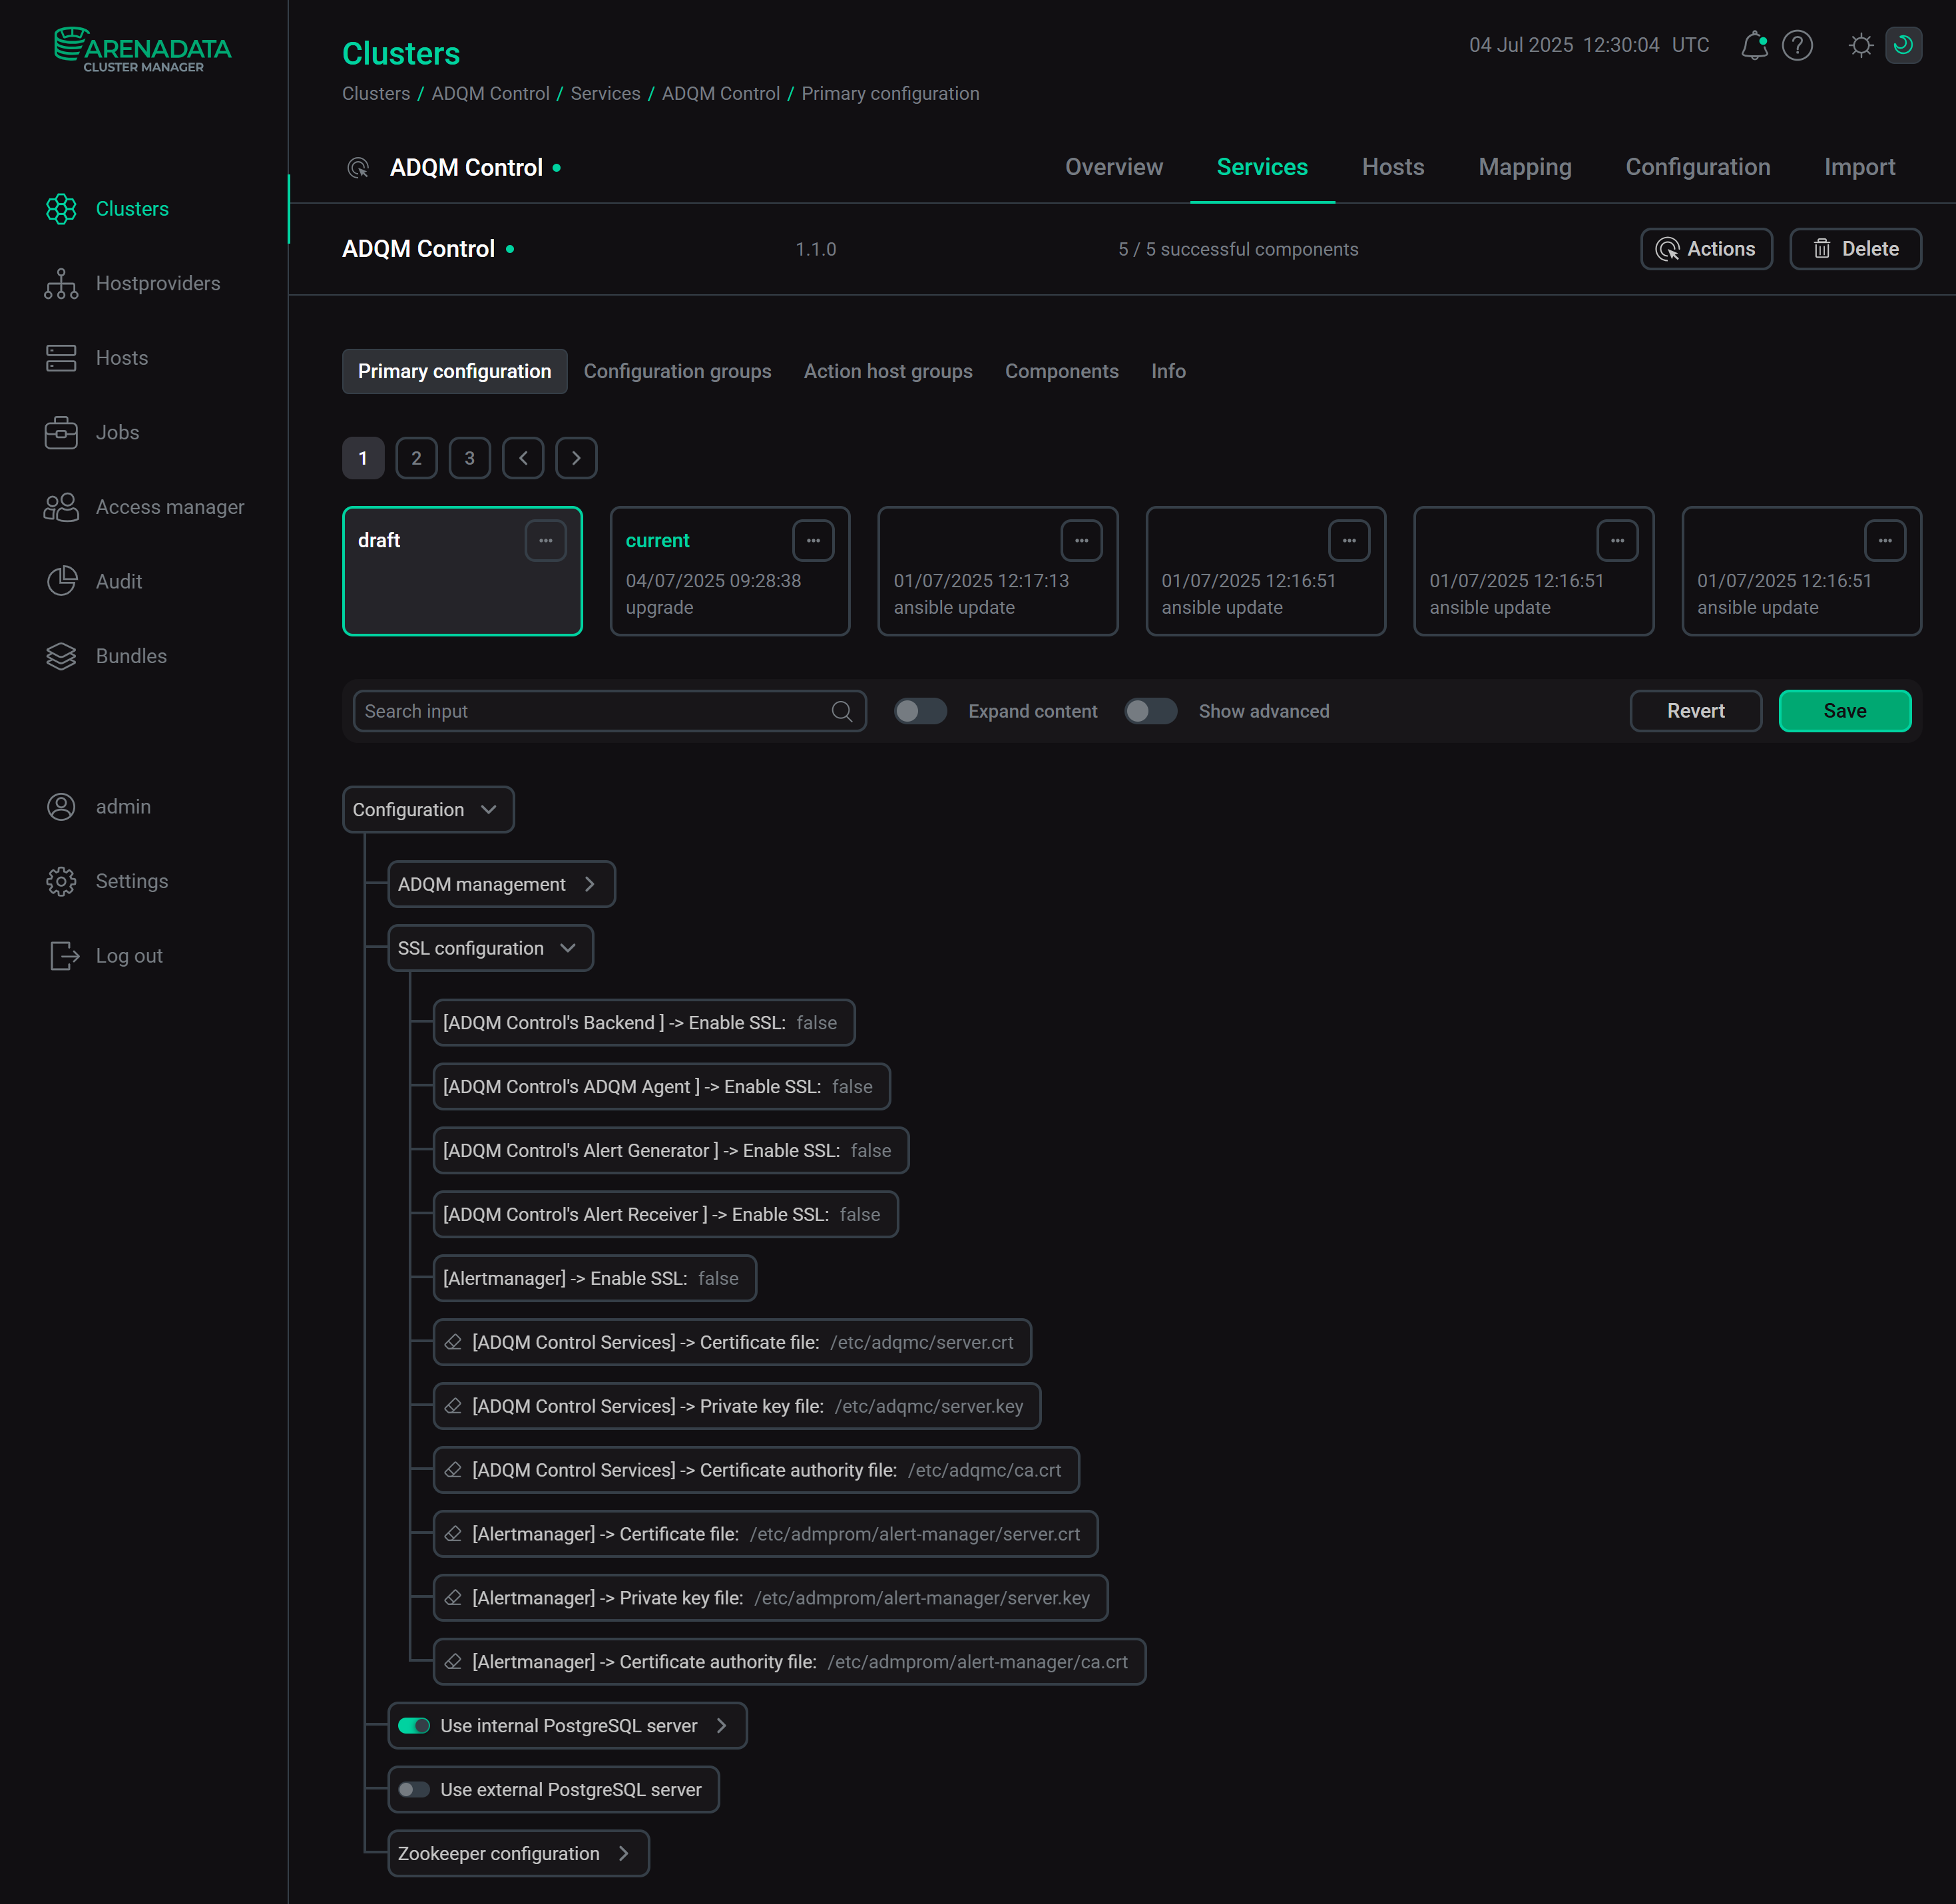1956x1904 pixels.
Task: Switch theme with the sun icon
Action: coord(1860,45)
